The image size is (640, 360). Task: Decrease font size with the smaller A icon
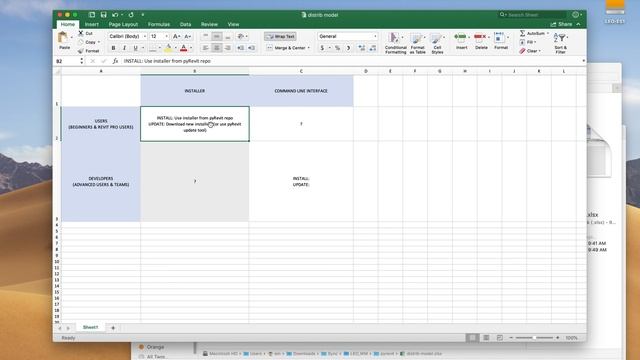pyautogui.click(x=188, y=36)
